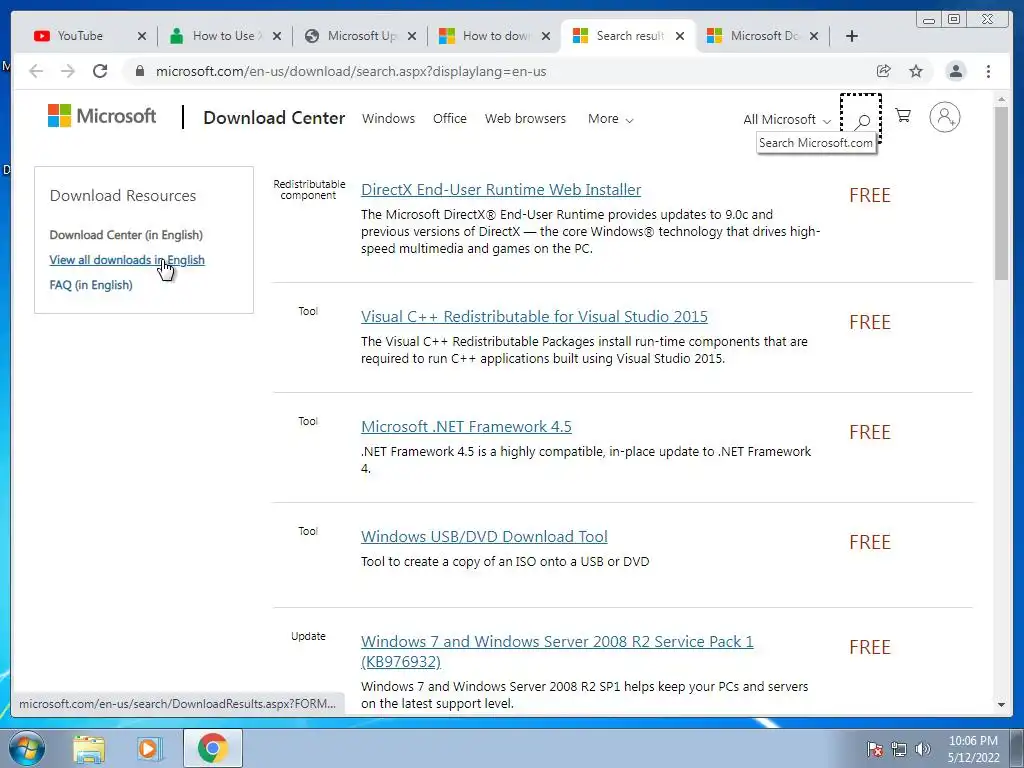Viewport: 1024px width, 768px height.
Task: Click the share page icon in address bar
Action: pos(884,71)
